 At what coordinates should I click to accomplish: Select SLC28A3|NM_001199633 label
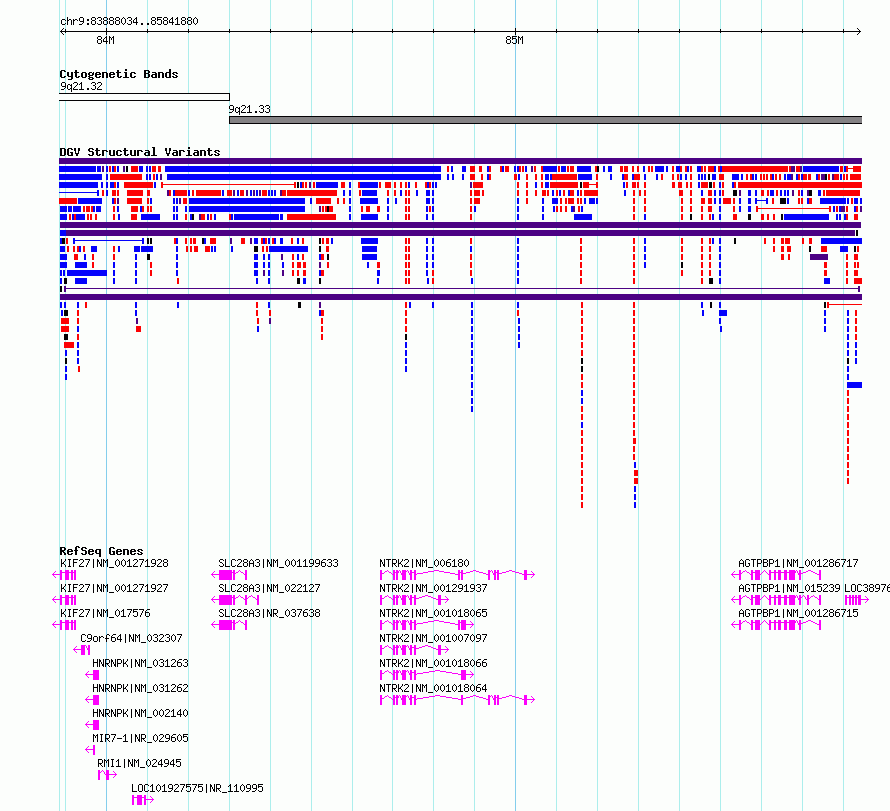pos(278,563)
